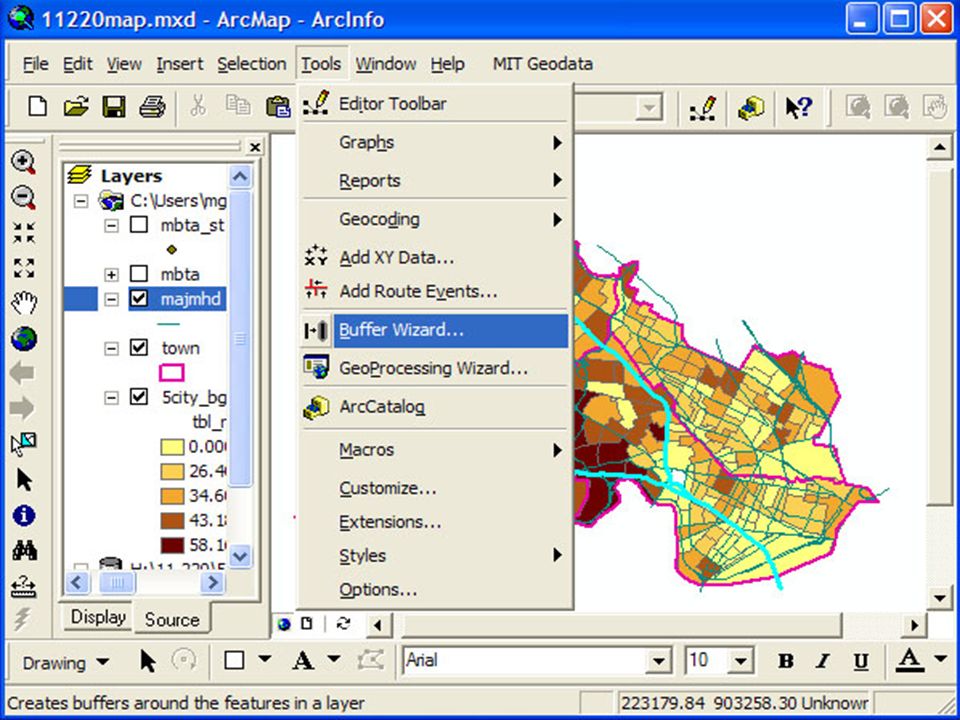The image size is (960, 720).
Task: Click the map horizontal scrollbar right arrow
Action: coord(915,624)
